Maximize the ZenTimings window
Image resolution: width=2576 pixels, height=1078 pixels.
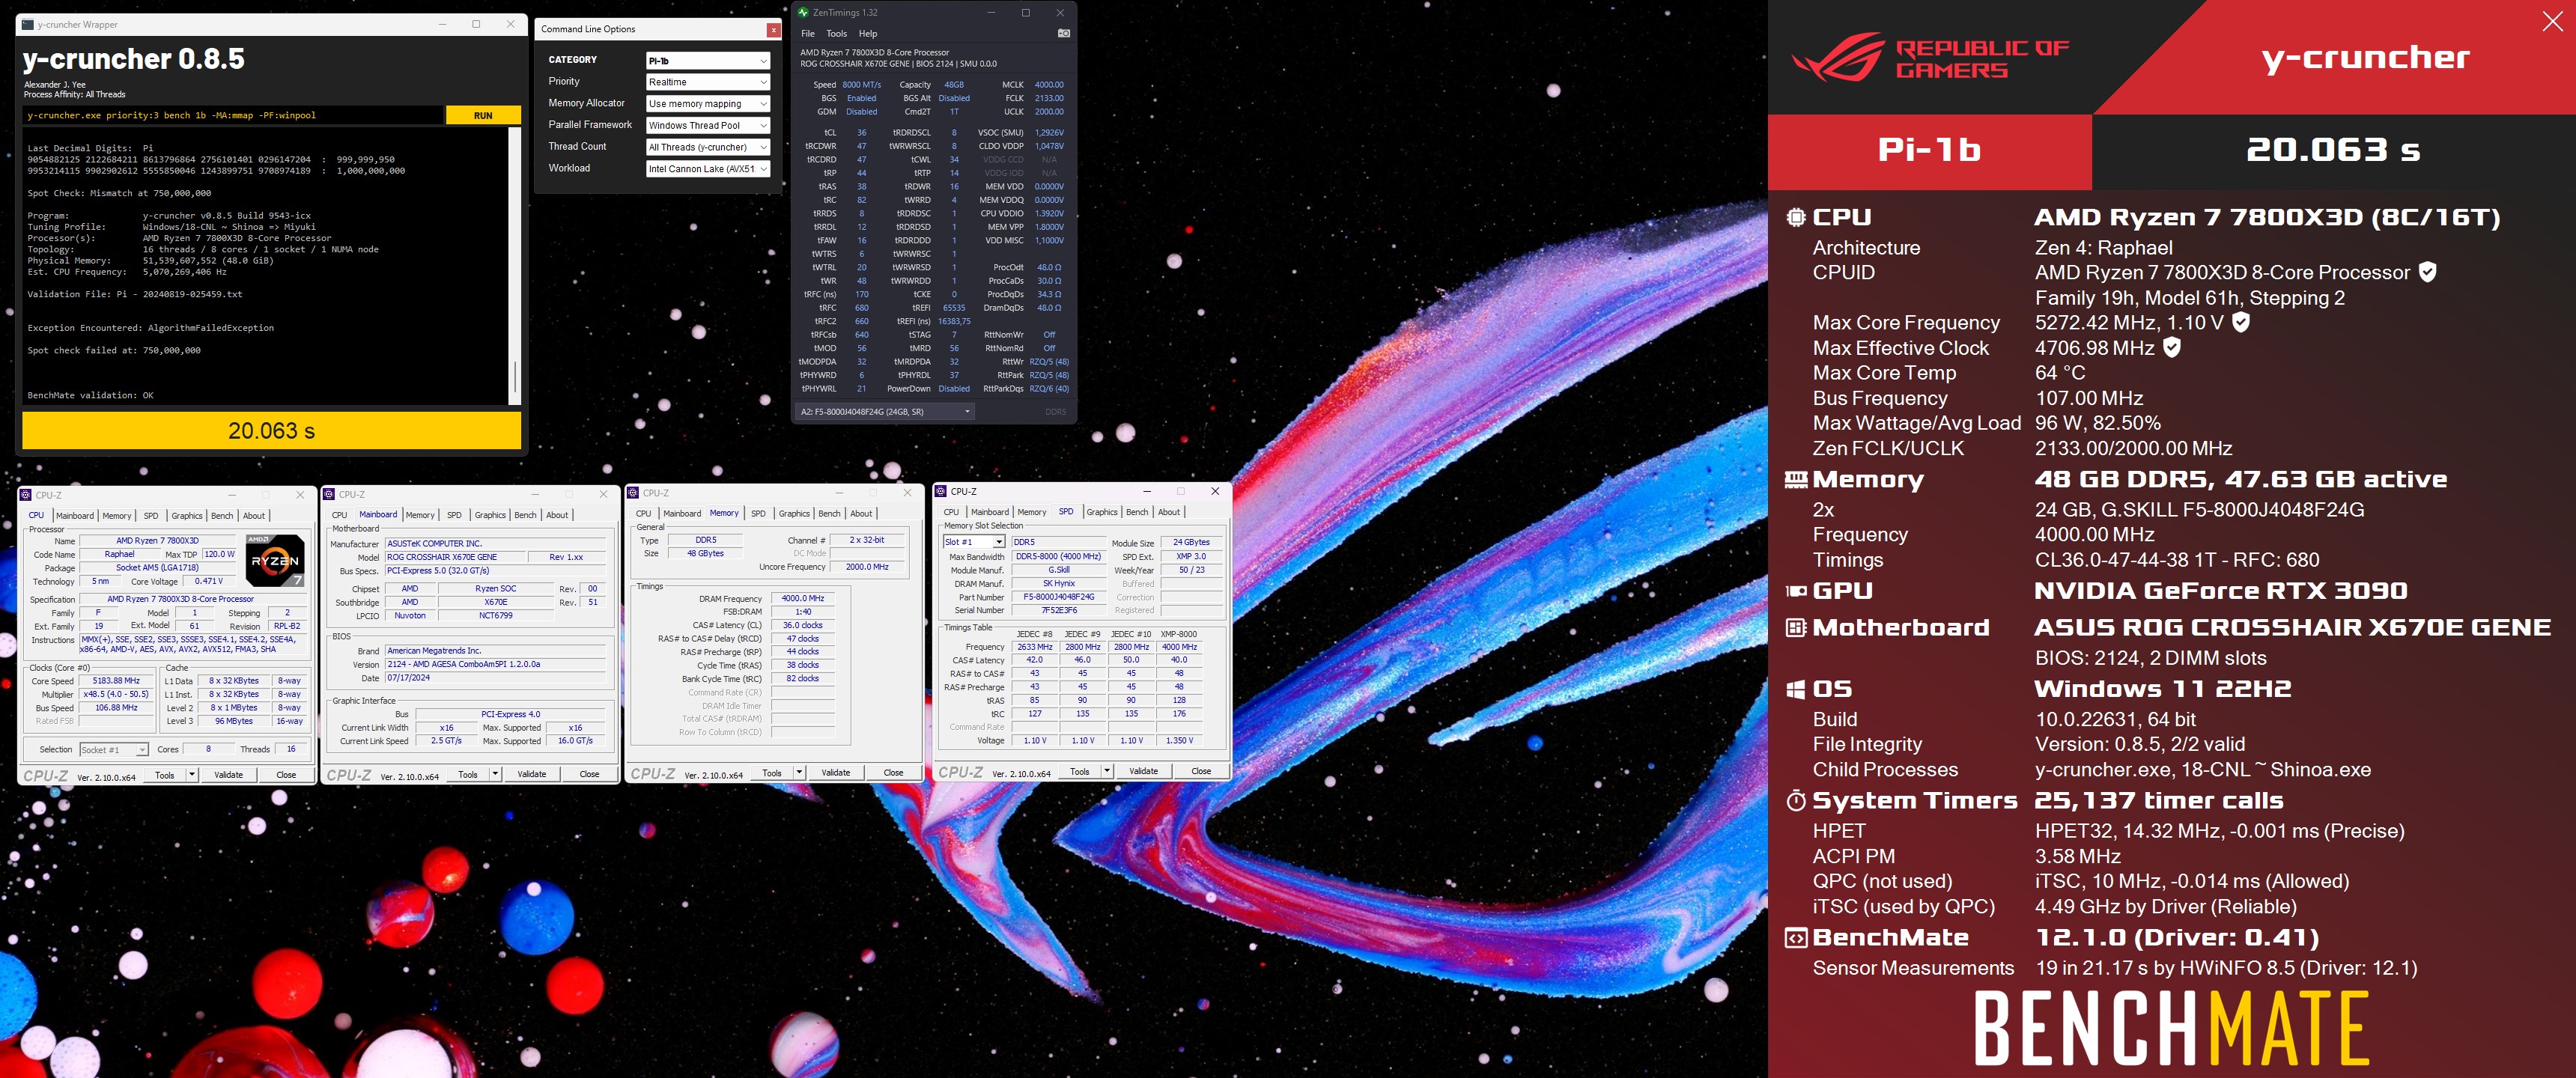pyautogui.click(x=1025, y=12)
